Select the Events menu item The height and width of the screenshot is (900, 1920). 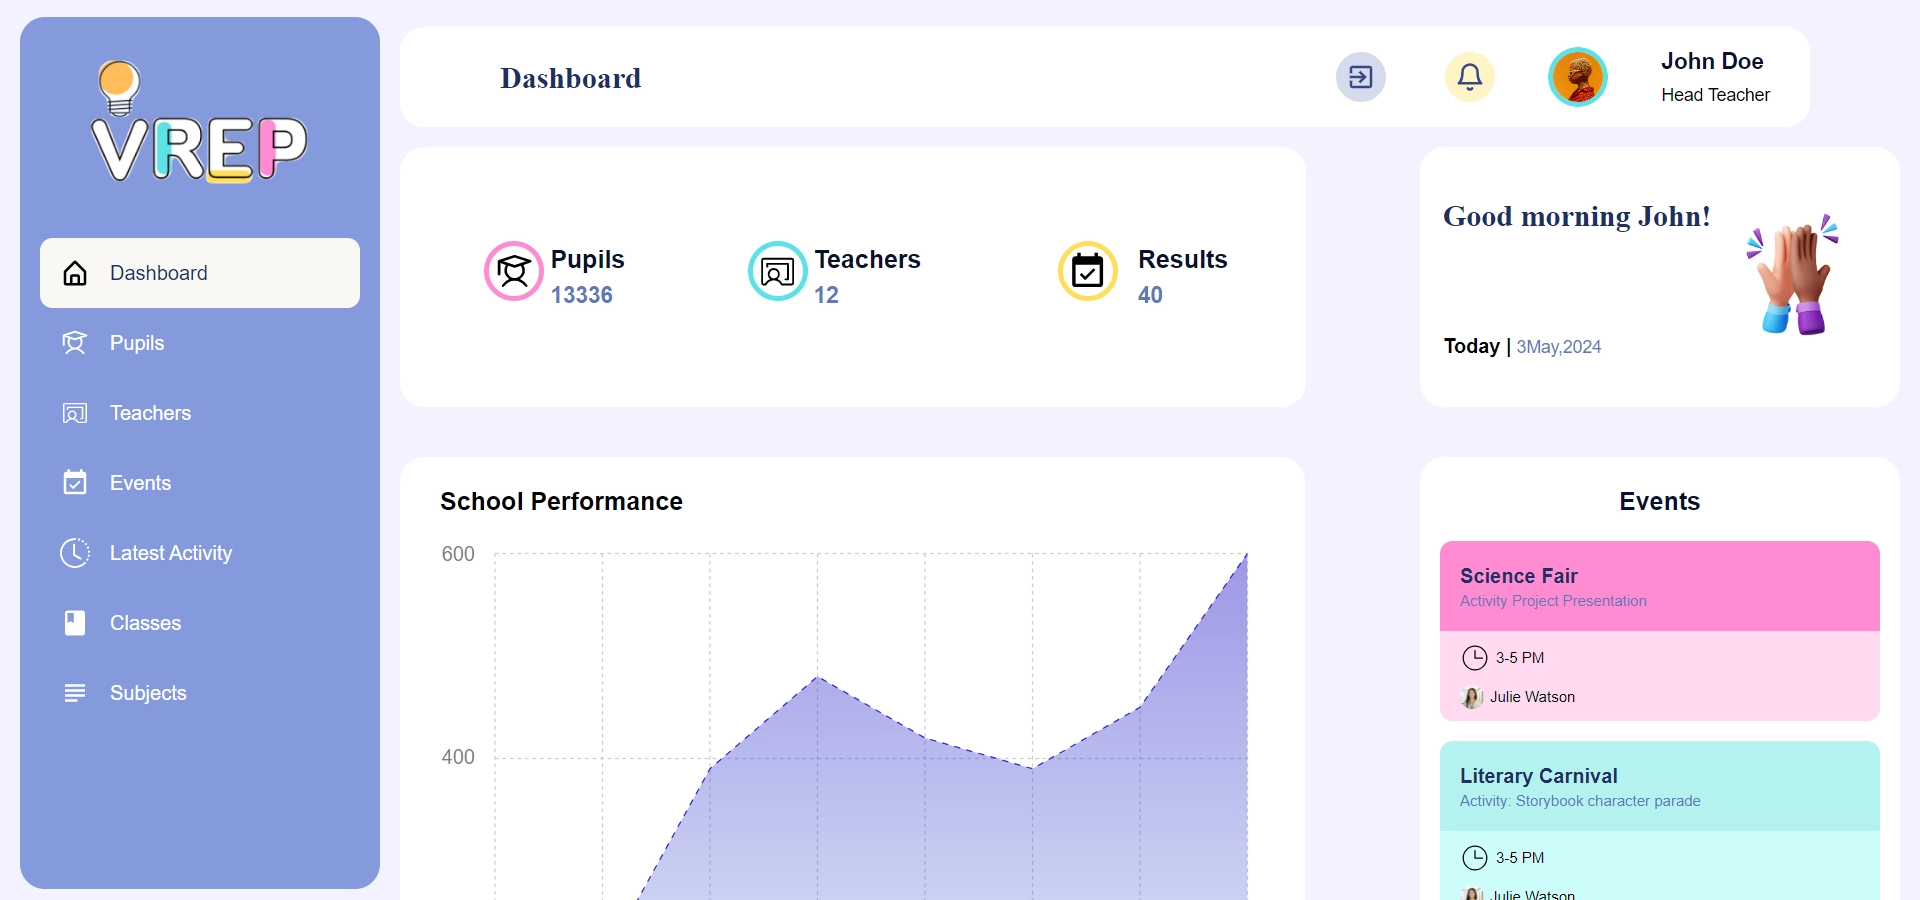(200, 483)
